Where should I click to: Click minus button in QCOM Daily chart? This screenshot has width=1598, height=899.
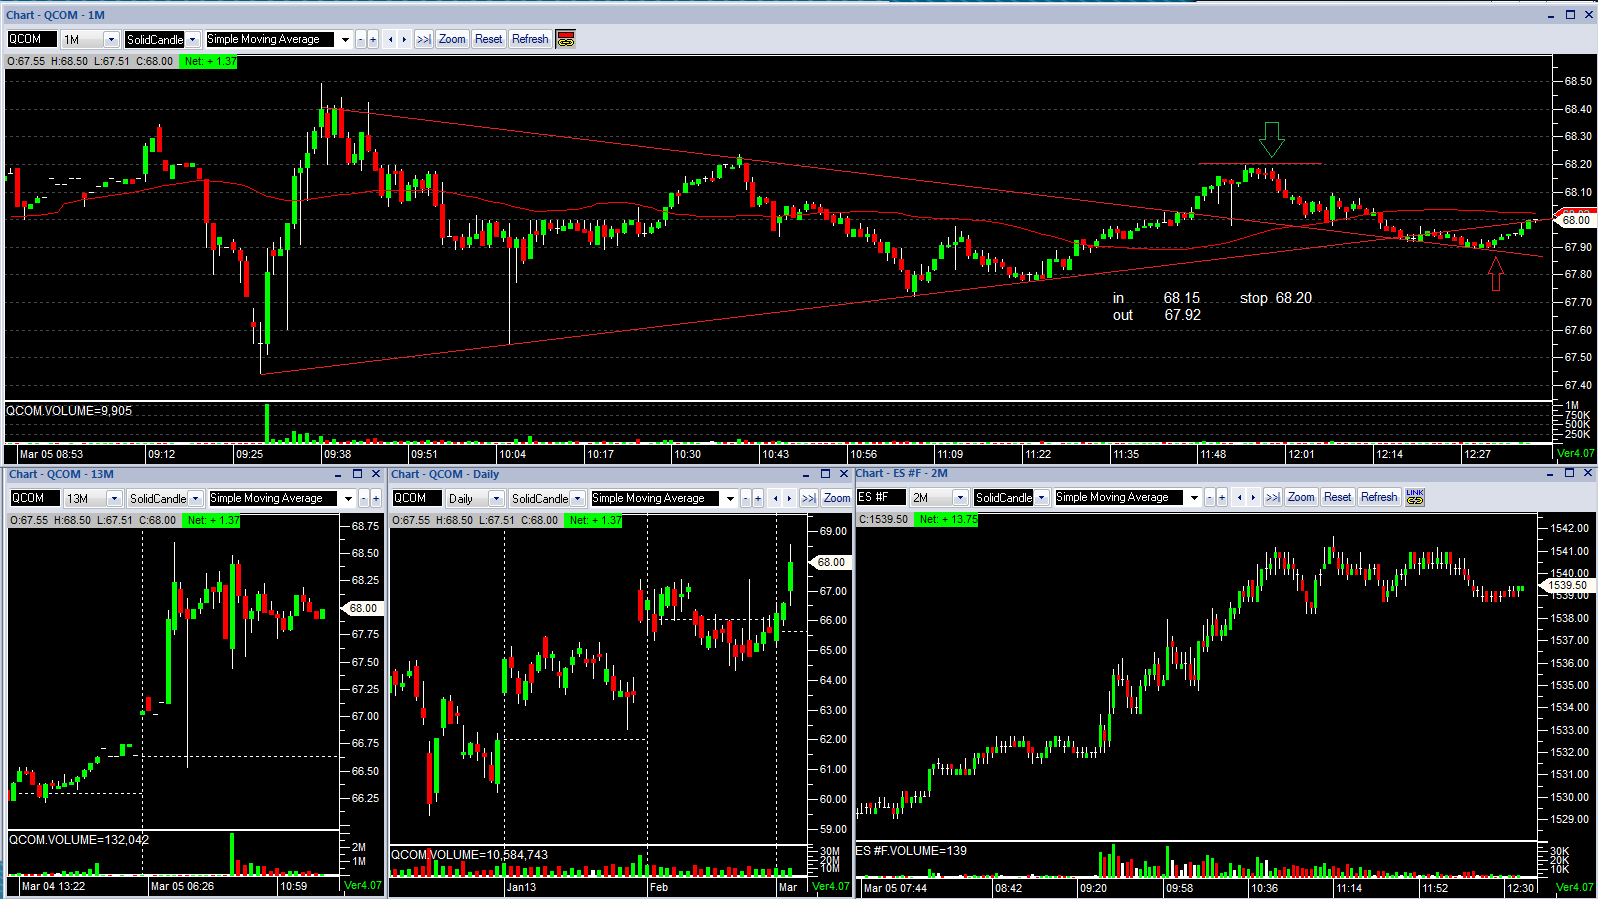746,498
